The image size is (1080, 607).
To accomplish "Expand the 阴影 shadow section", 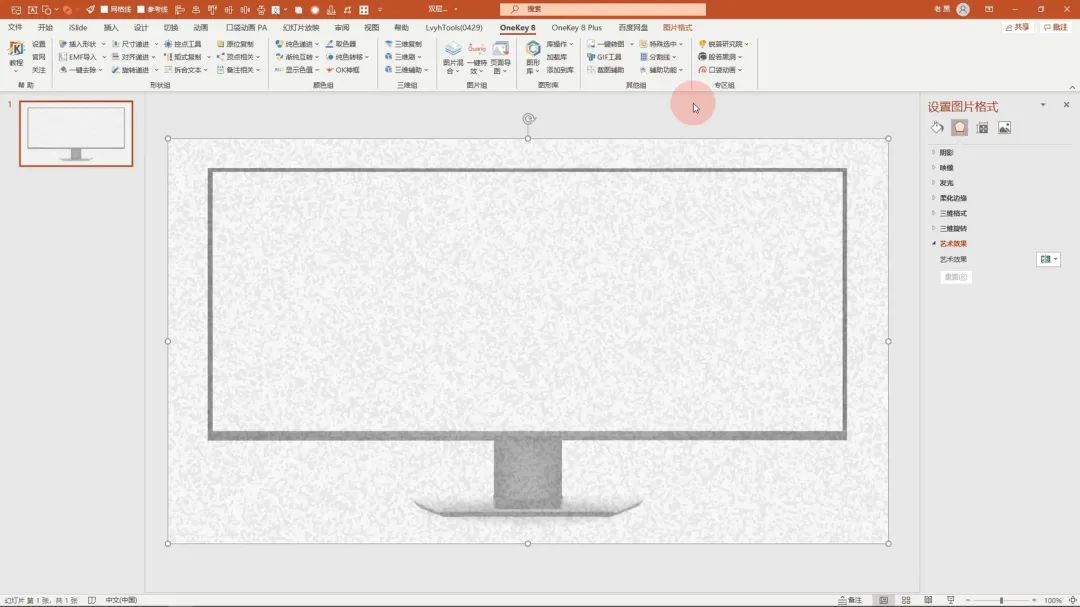I will tap(946, 153).
